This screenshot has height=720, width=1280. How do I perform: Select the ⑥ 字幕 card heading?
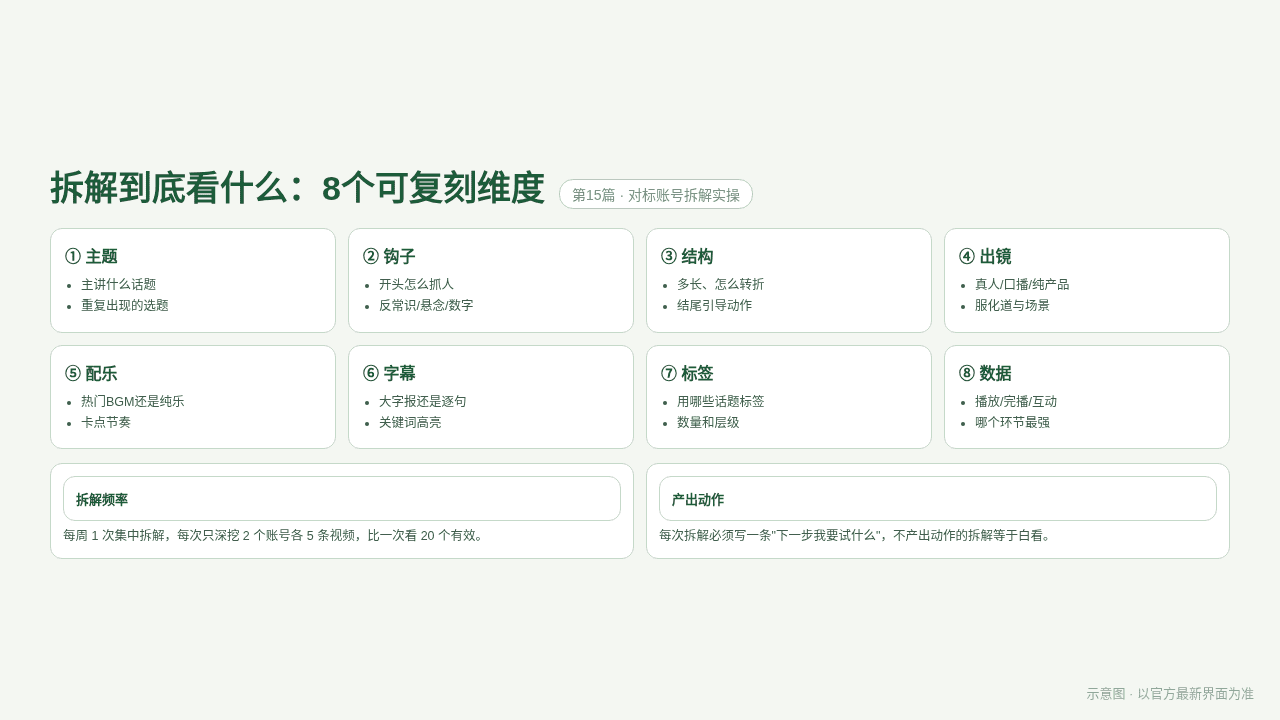click(x=389, y=373)
